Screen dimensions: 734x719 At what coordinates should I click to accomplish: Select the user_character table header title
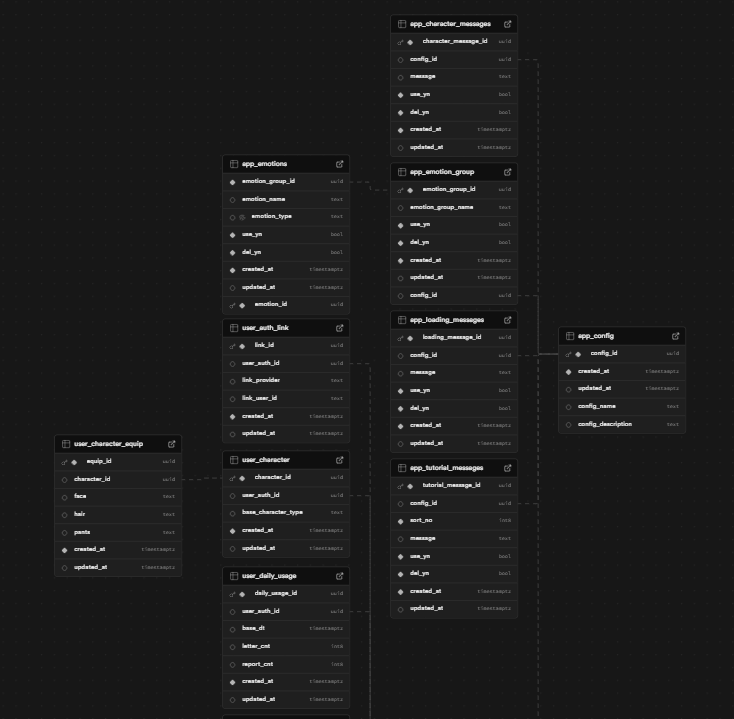pyautogui.click(x=266, y=460)
